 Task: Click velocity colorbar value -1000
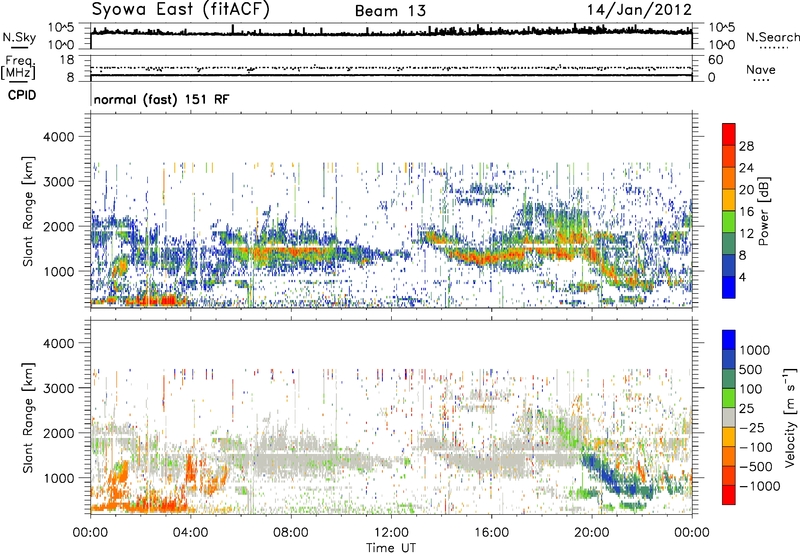click(x=759, y=486)
